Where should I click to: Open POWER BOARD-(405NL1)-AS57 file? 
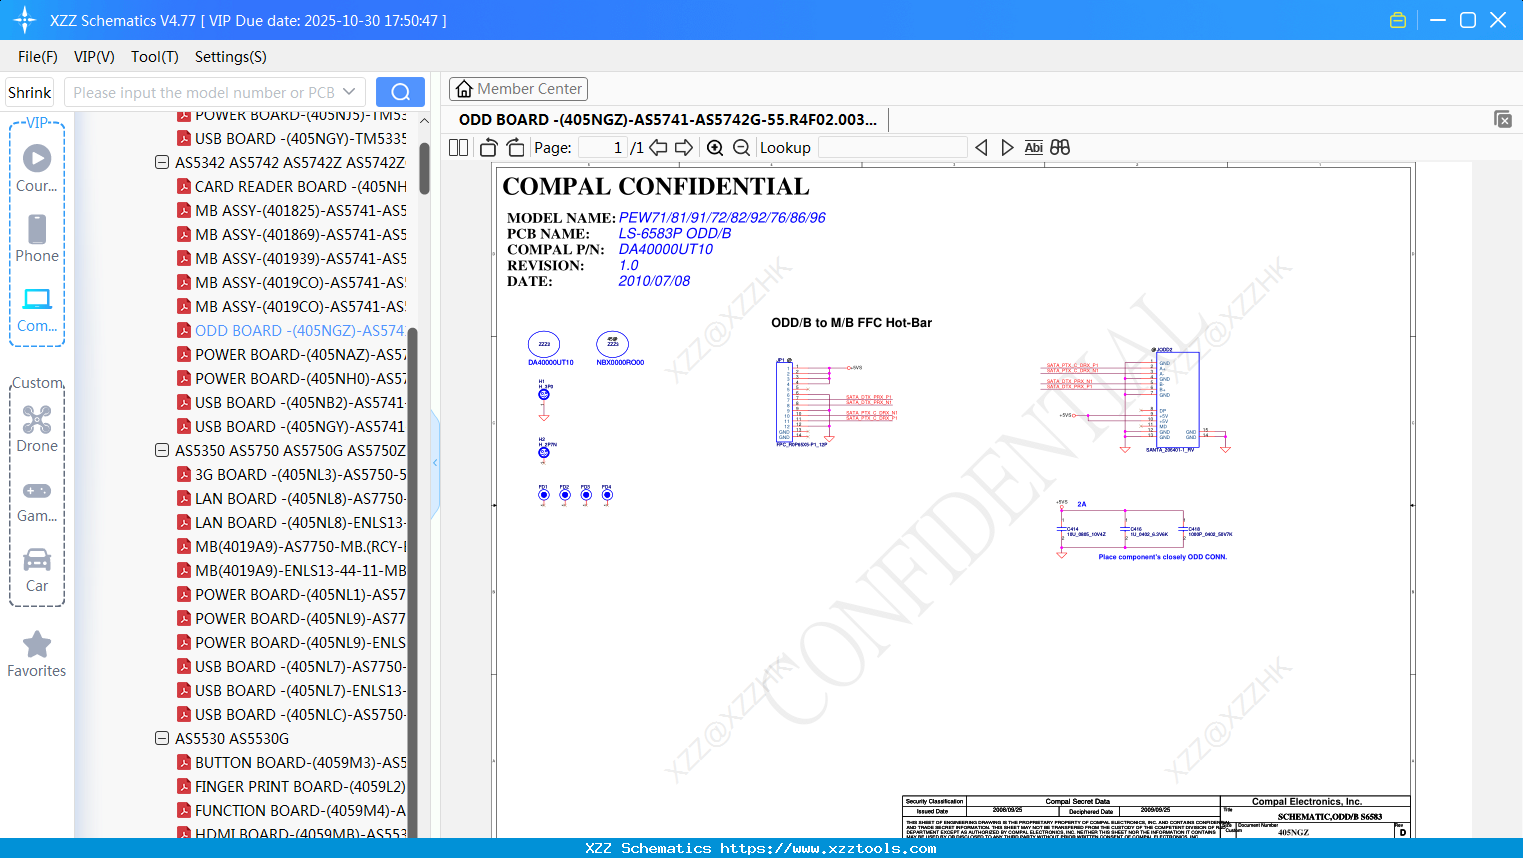292,594
